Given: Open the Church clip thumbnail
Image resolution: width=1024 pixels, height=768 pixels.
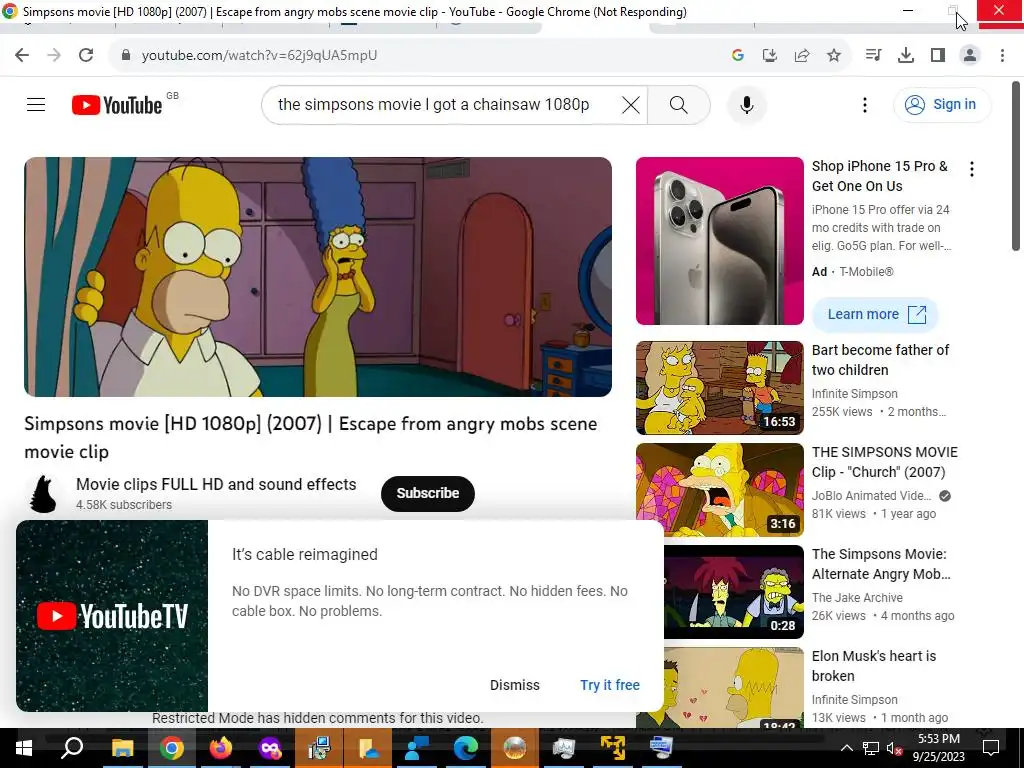Looking at the screenshot, I should pyautogui.click(x=720, y=489).
